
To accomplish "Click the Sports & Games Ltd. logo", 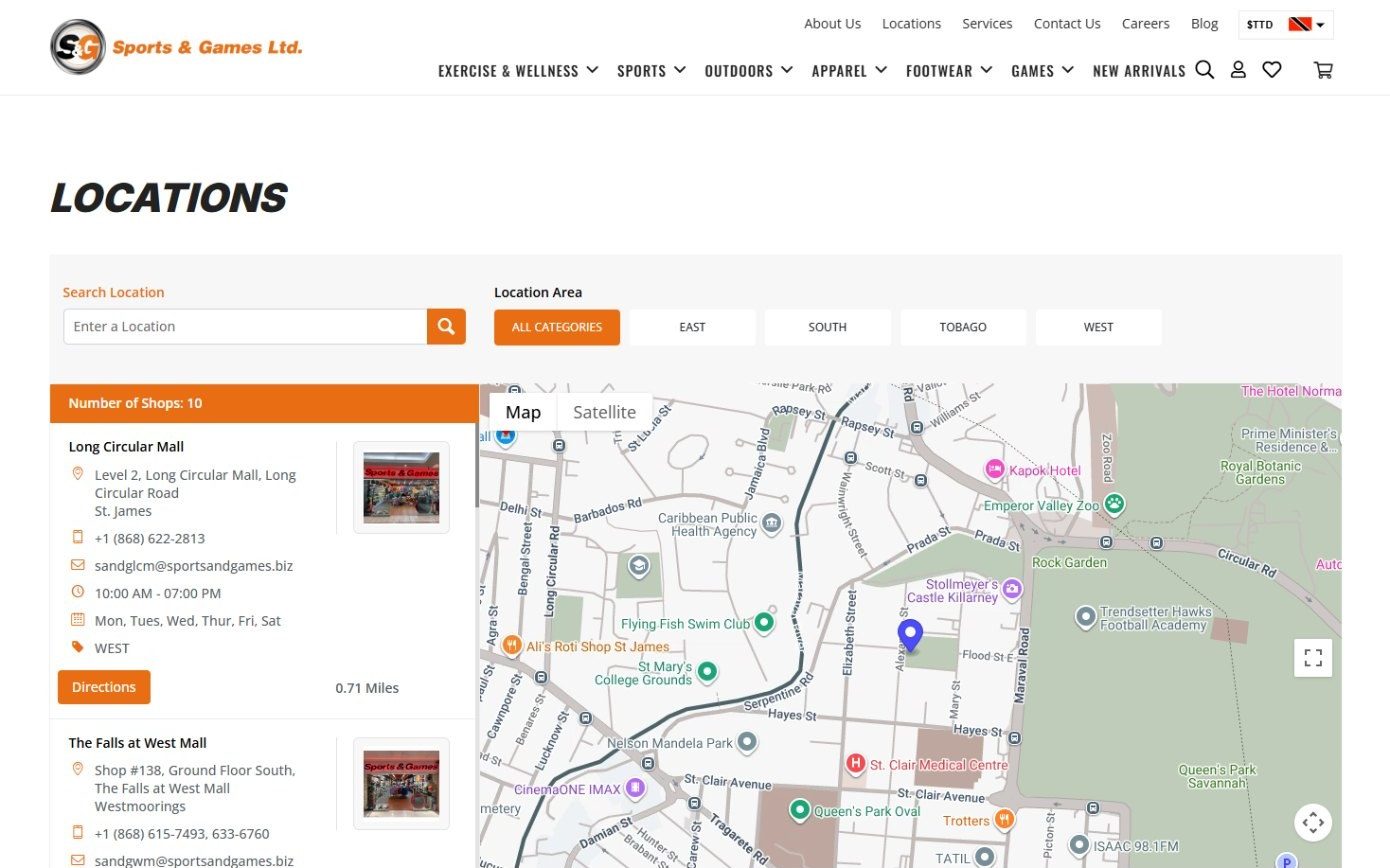I will click(176, 47).
